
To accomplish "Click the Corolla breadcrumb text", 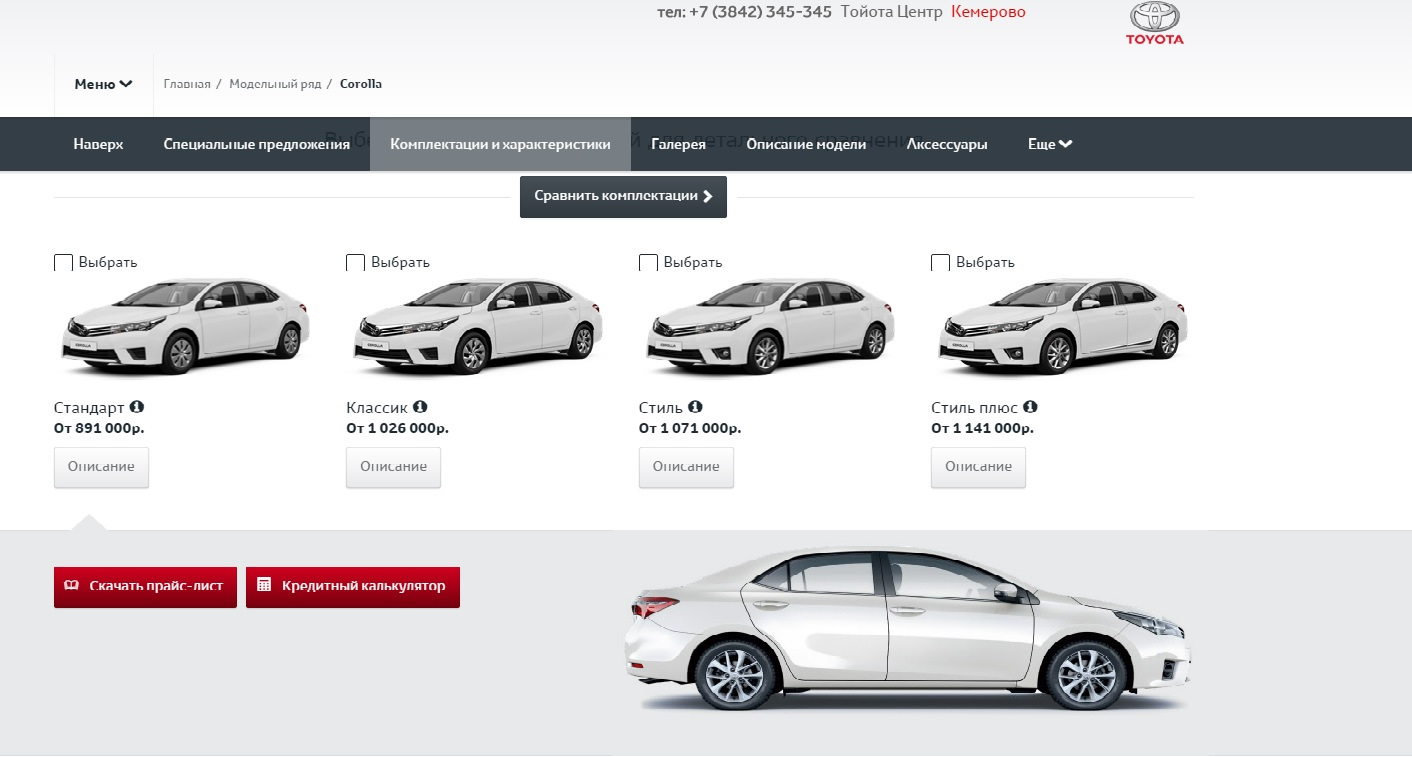I will (361, 84).
